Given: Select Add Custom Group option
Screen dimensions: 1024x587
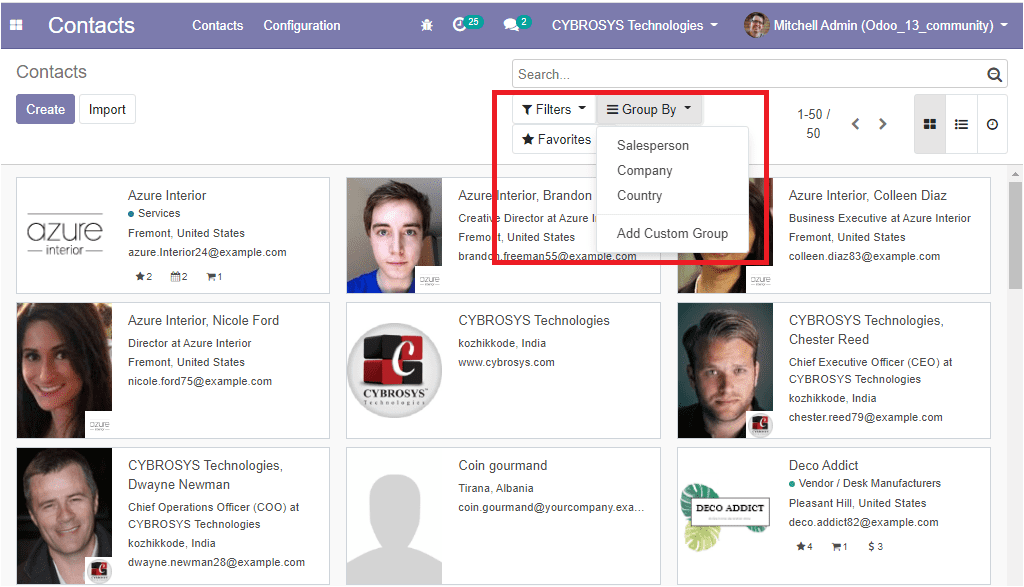Looking at the screenshot, I should tap(672, 233).
